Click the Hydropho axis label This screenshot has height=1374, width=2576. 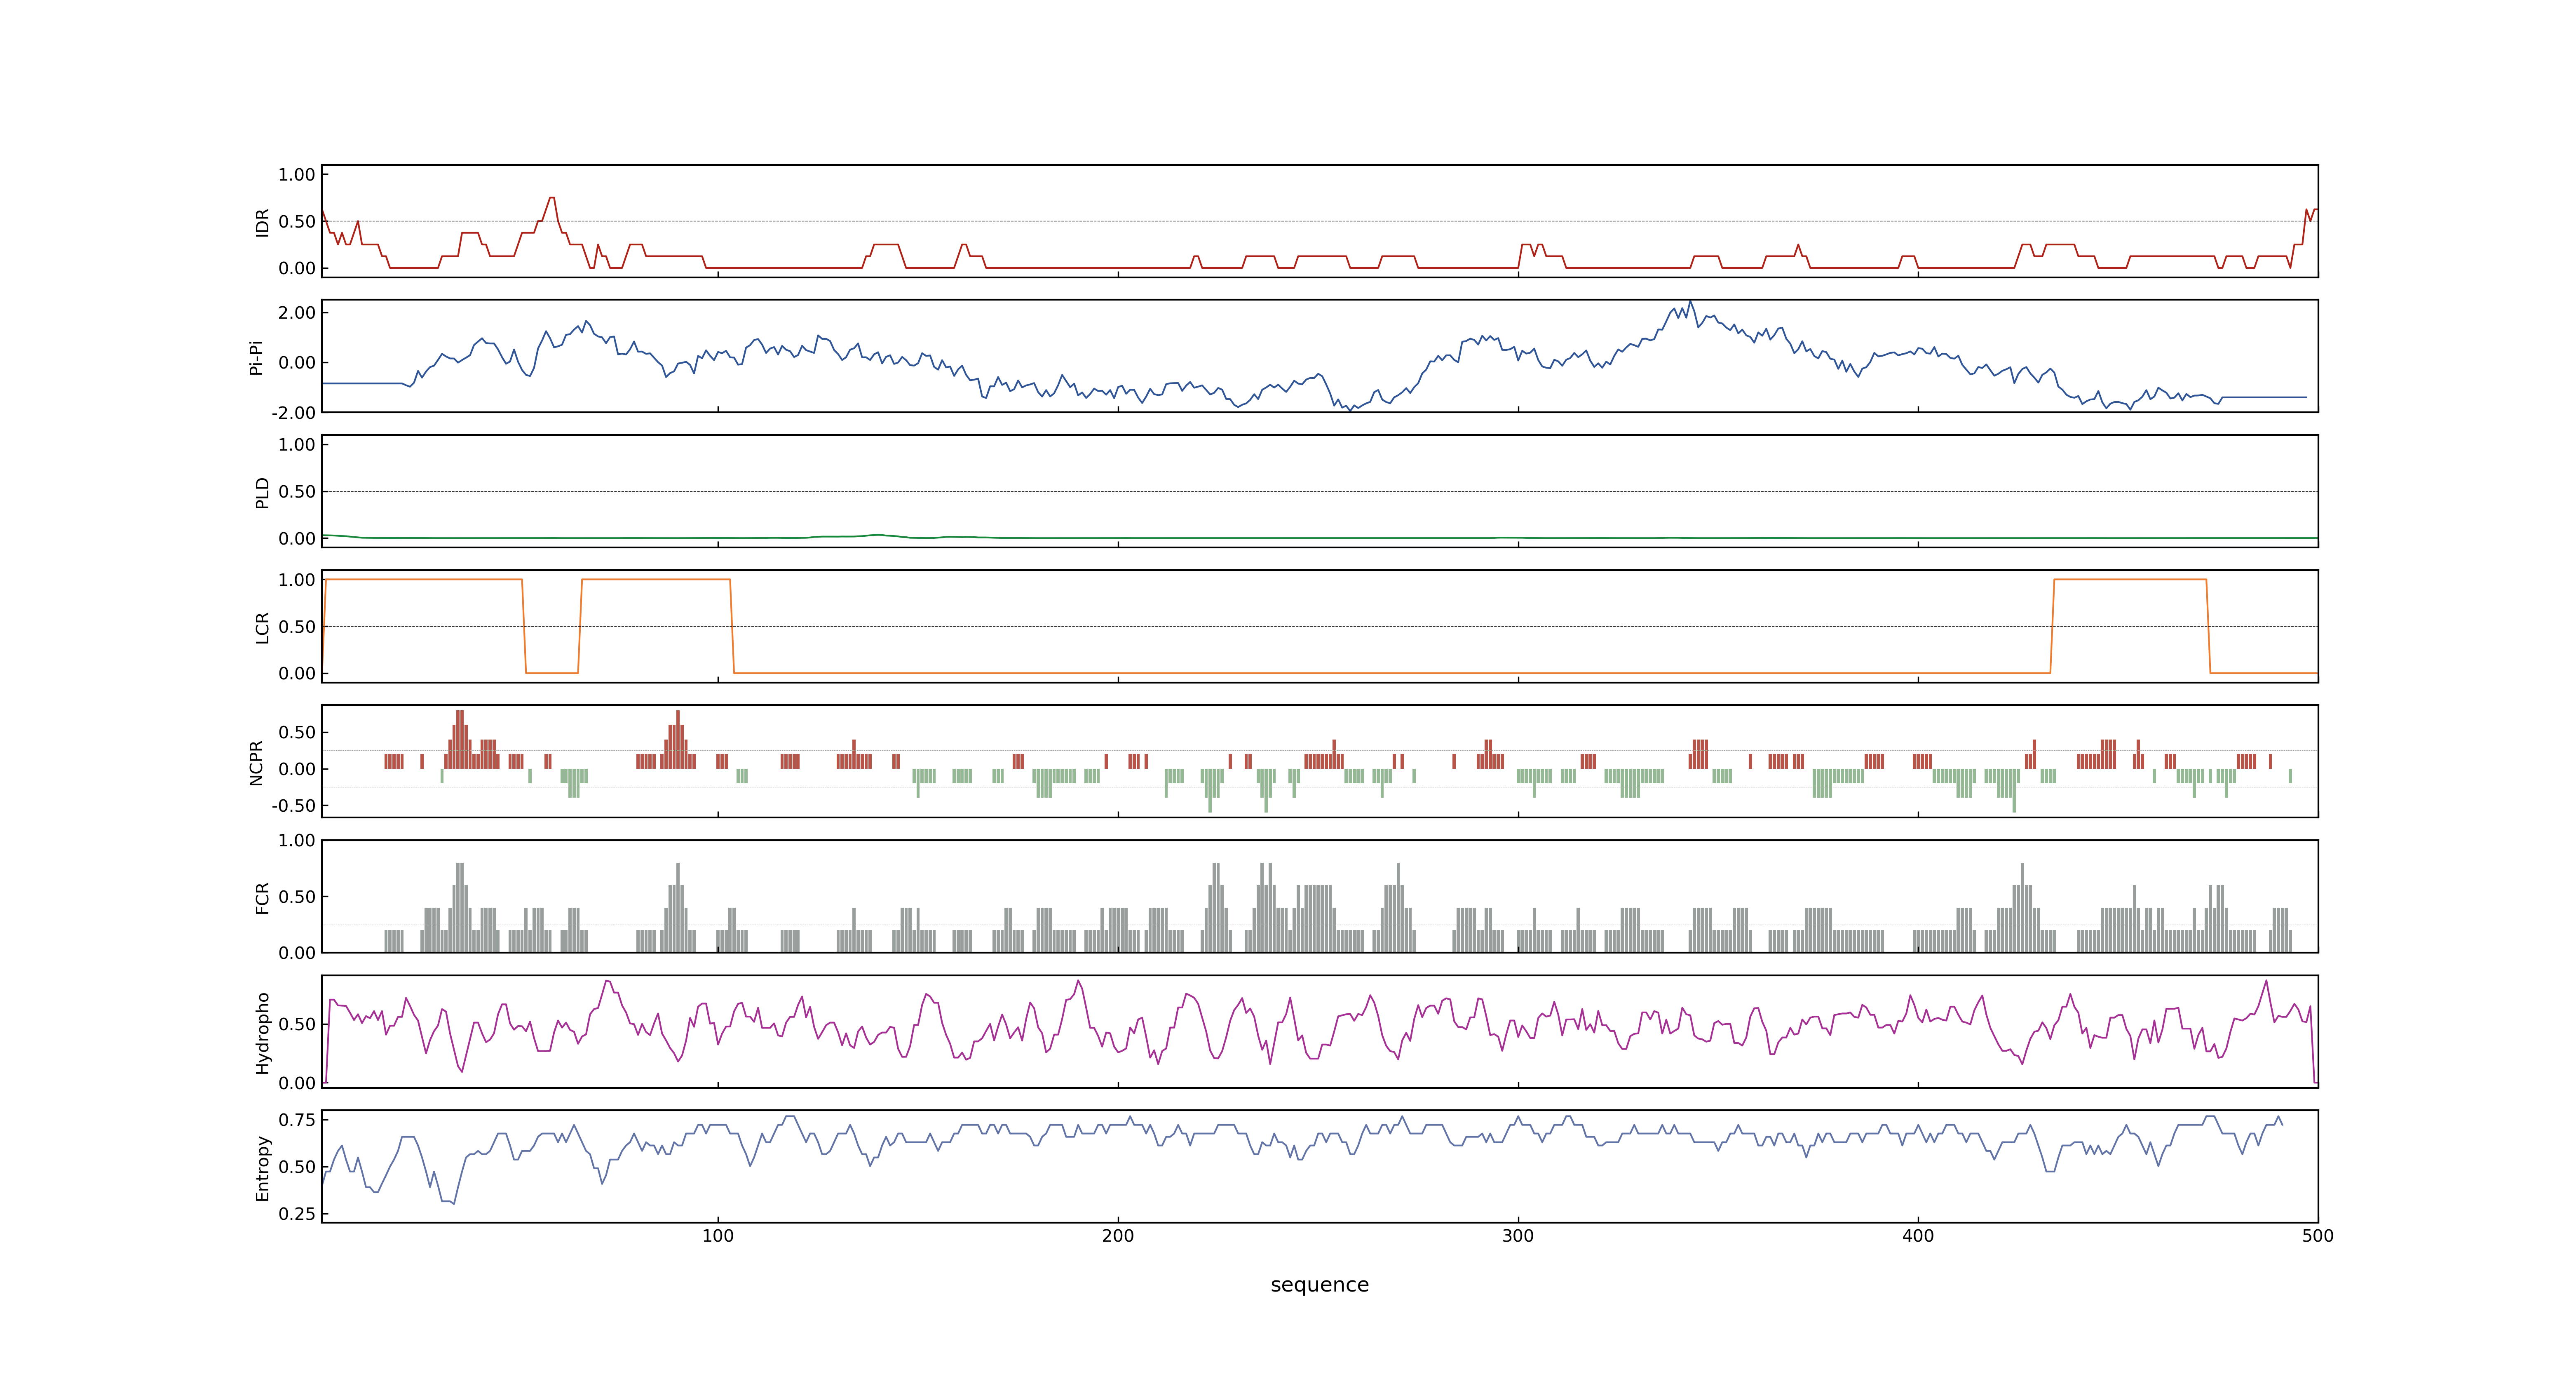(262, 1033)
